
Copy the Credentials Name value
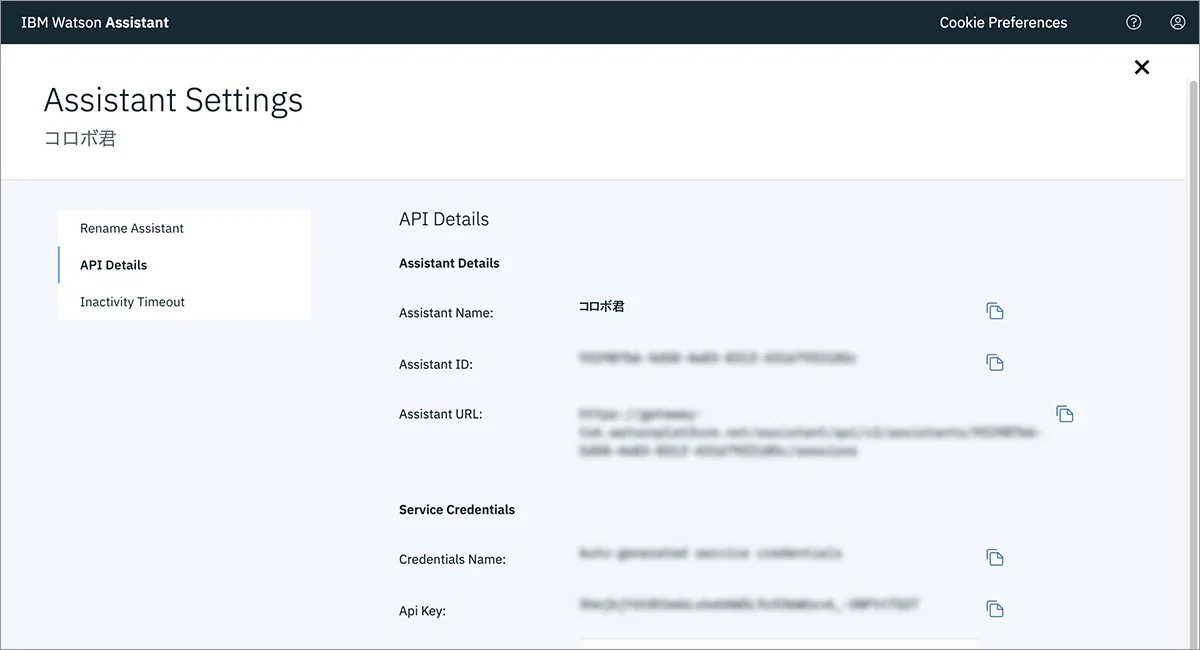pyautogui.click(x=995, y=557)
